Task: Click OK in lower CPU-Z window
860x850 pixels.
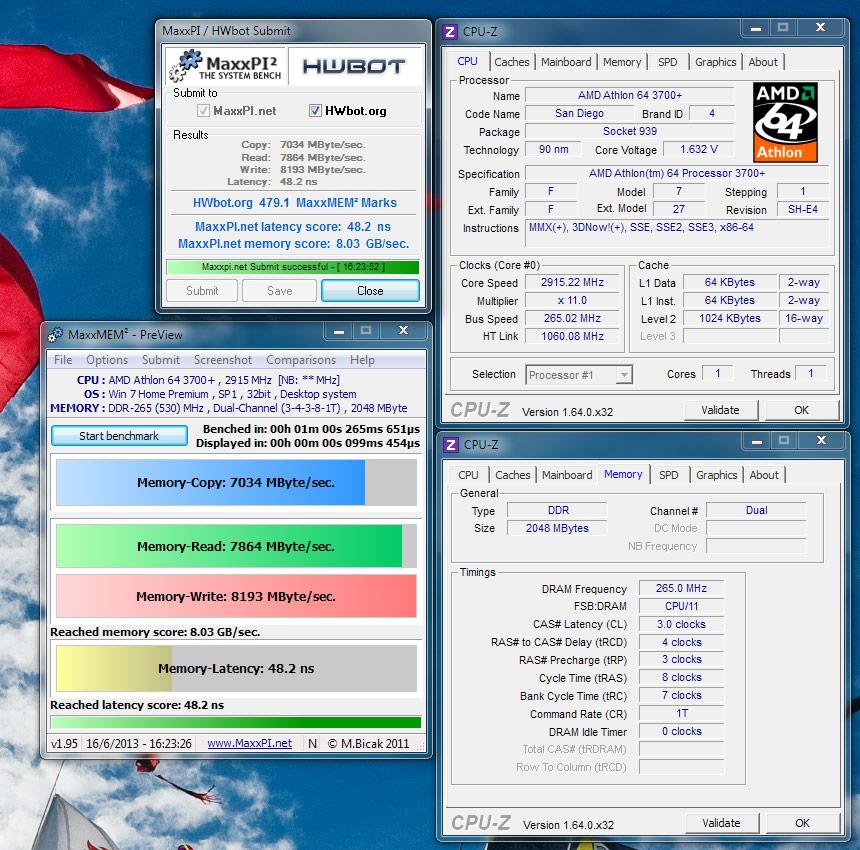Action: 802,823
